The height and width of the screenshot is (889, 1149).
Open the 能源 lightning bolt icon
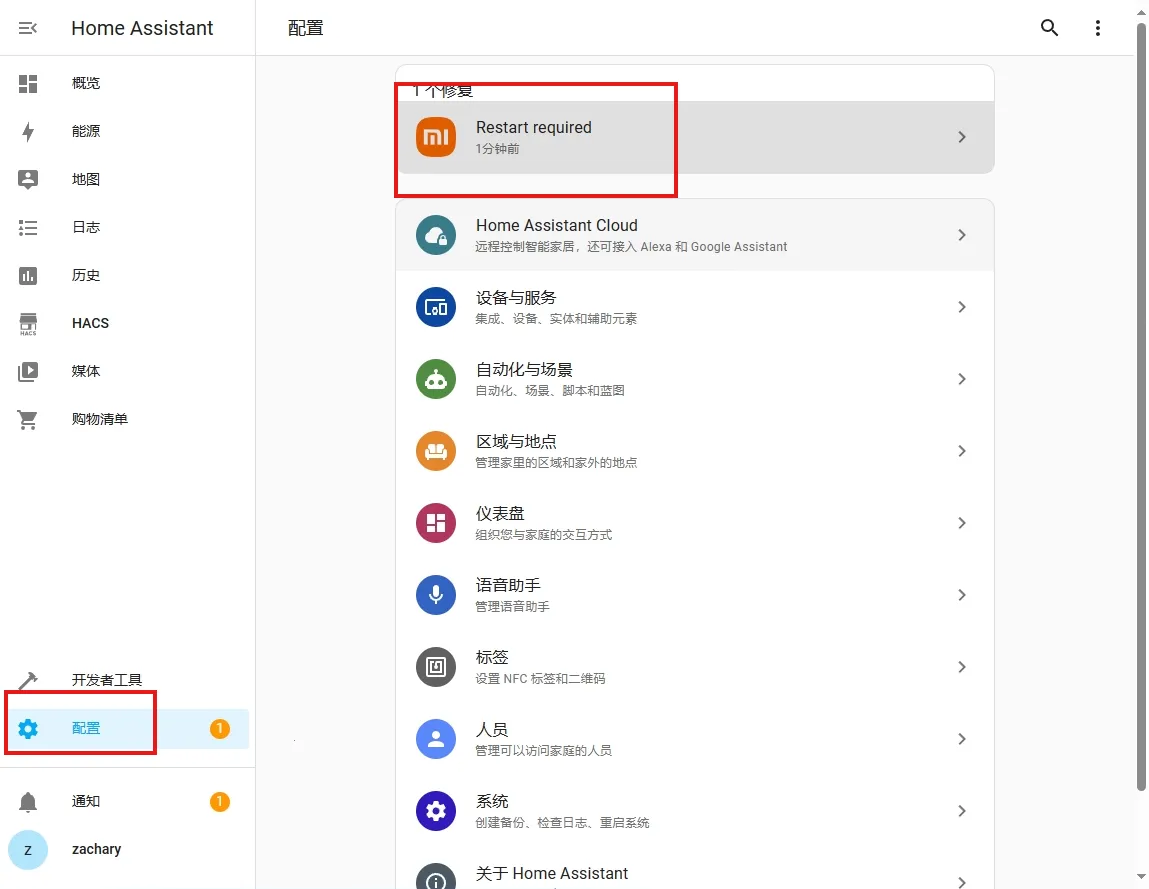[x=28, y=131]
